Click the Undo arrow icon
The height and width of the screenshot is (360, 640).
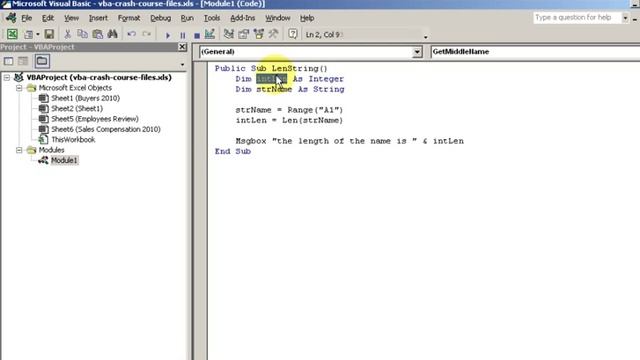tap(131, 34)
